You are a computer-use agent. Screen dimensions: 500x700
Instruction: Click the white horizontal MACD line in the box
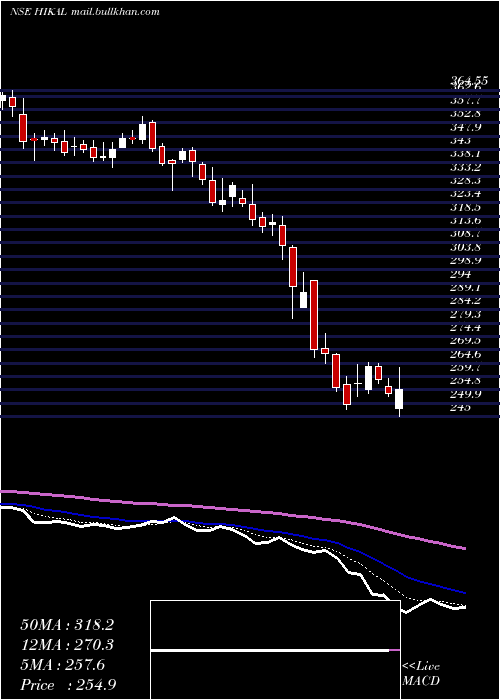coord(270,650)
